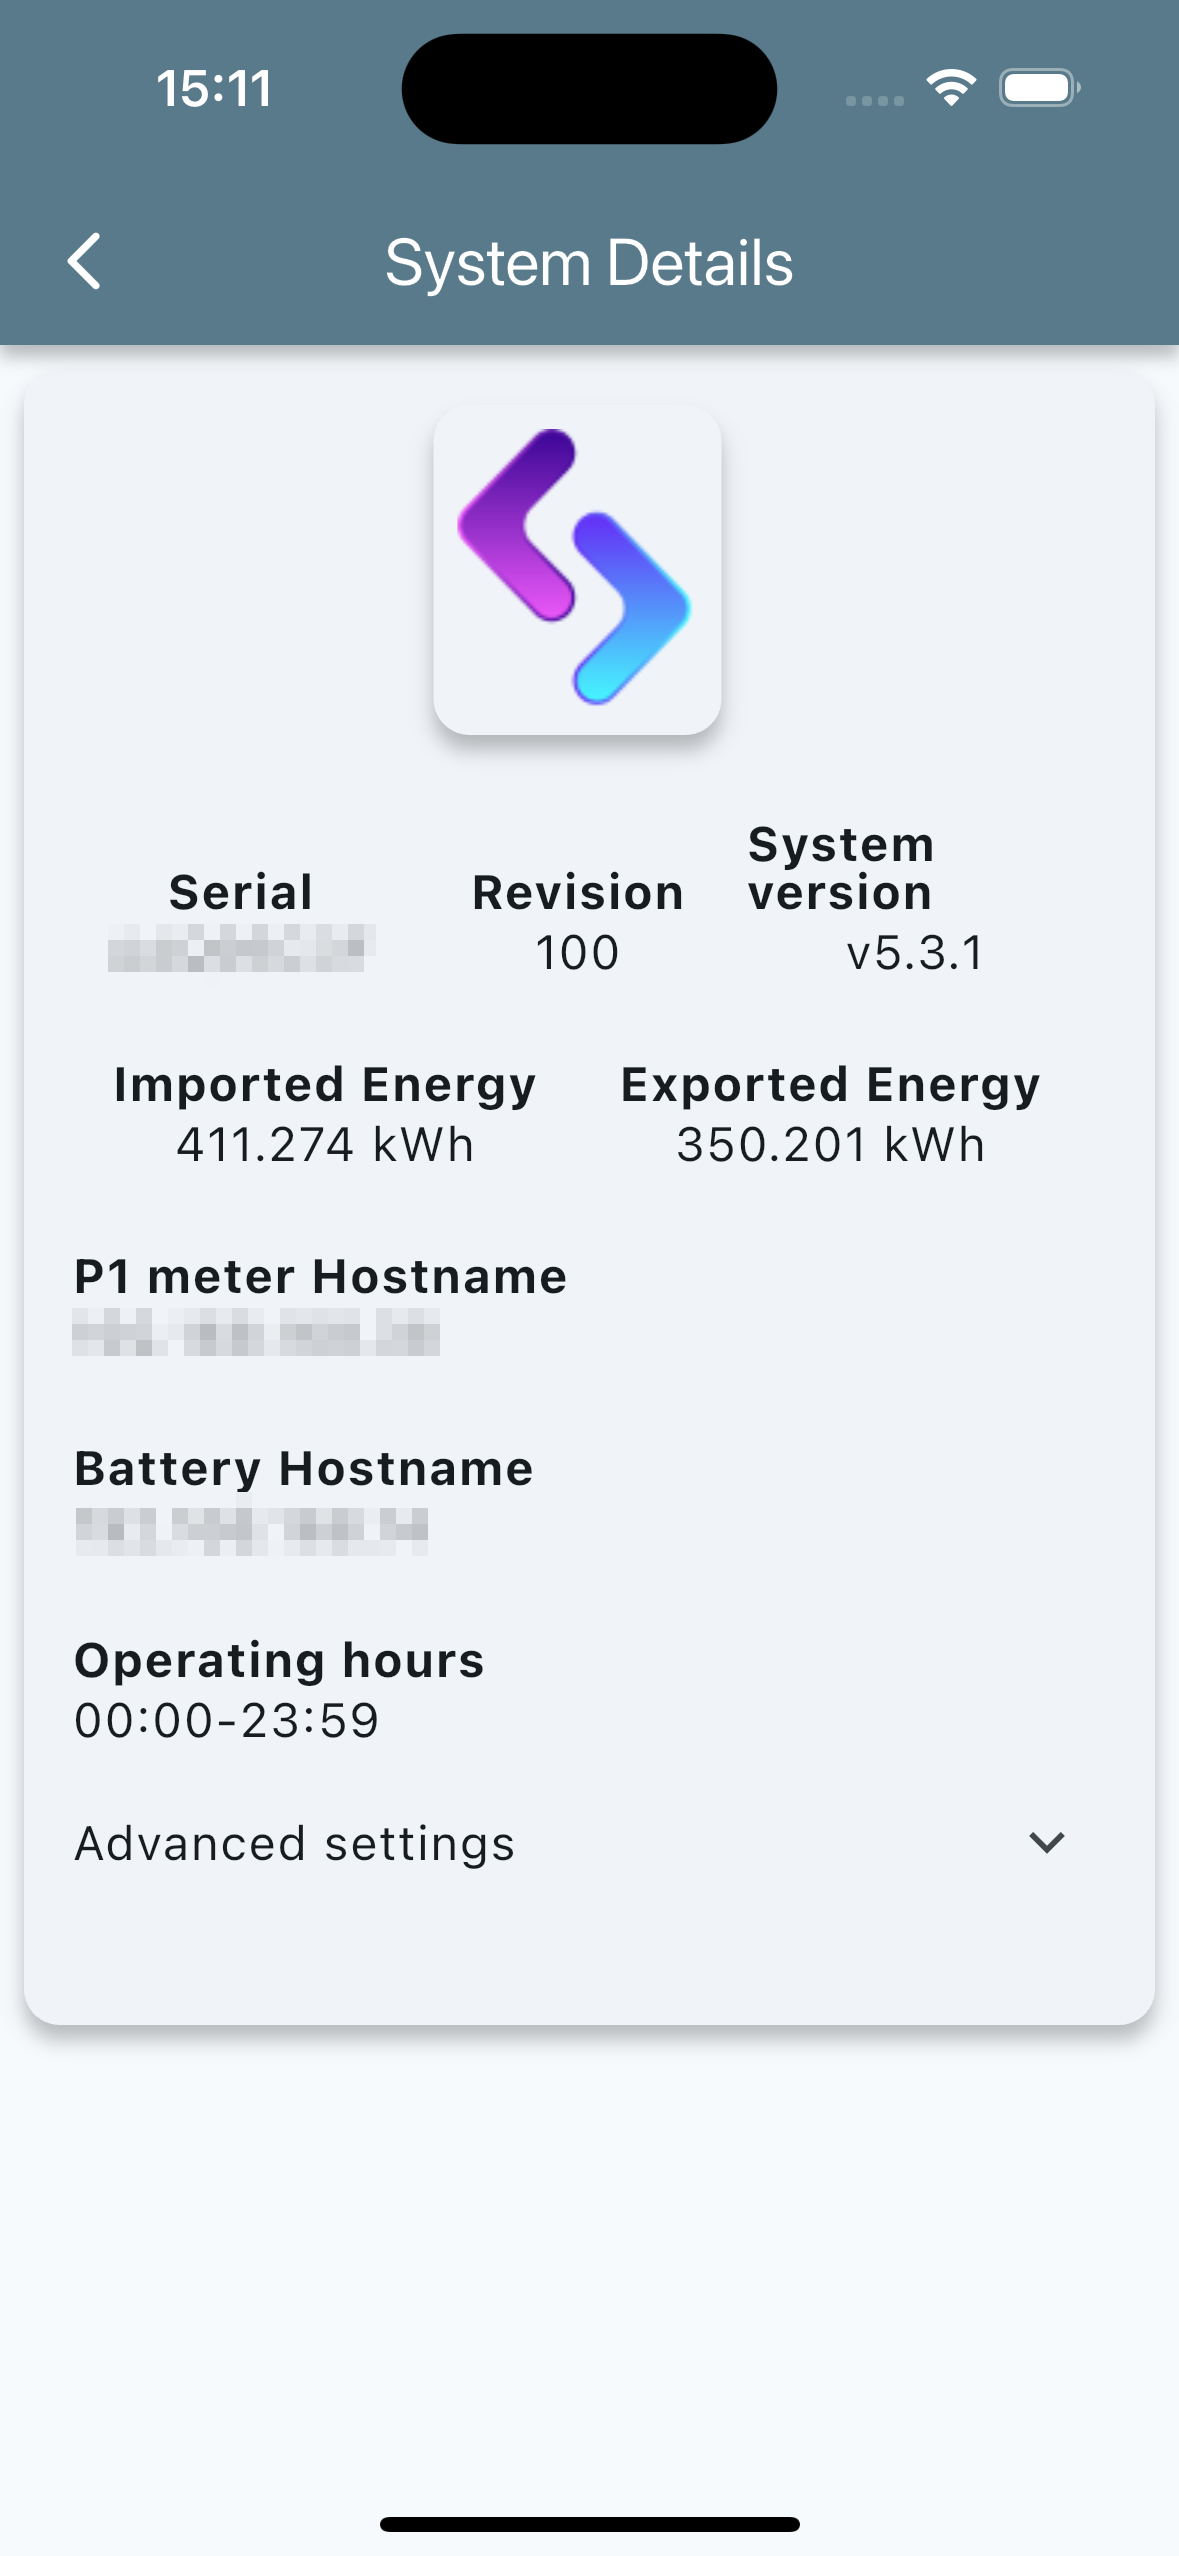
Task: Tap the clock time in status bar
Action: coord(214,88)
